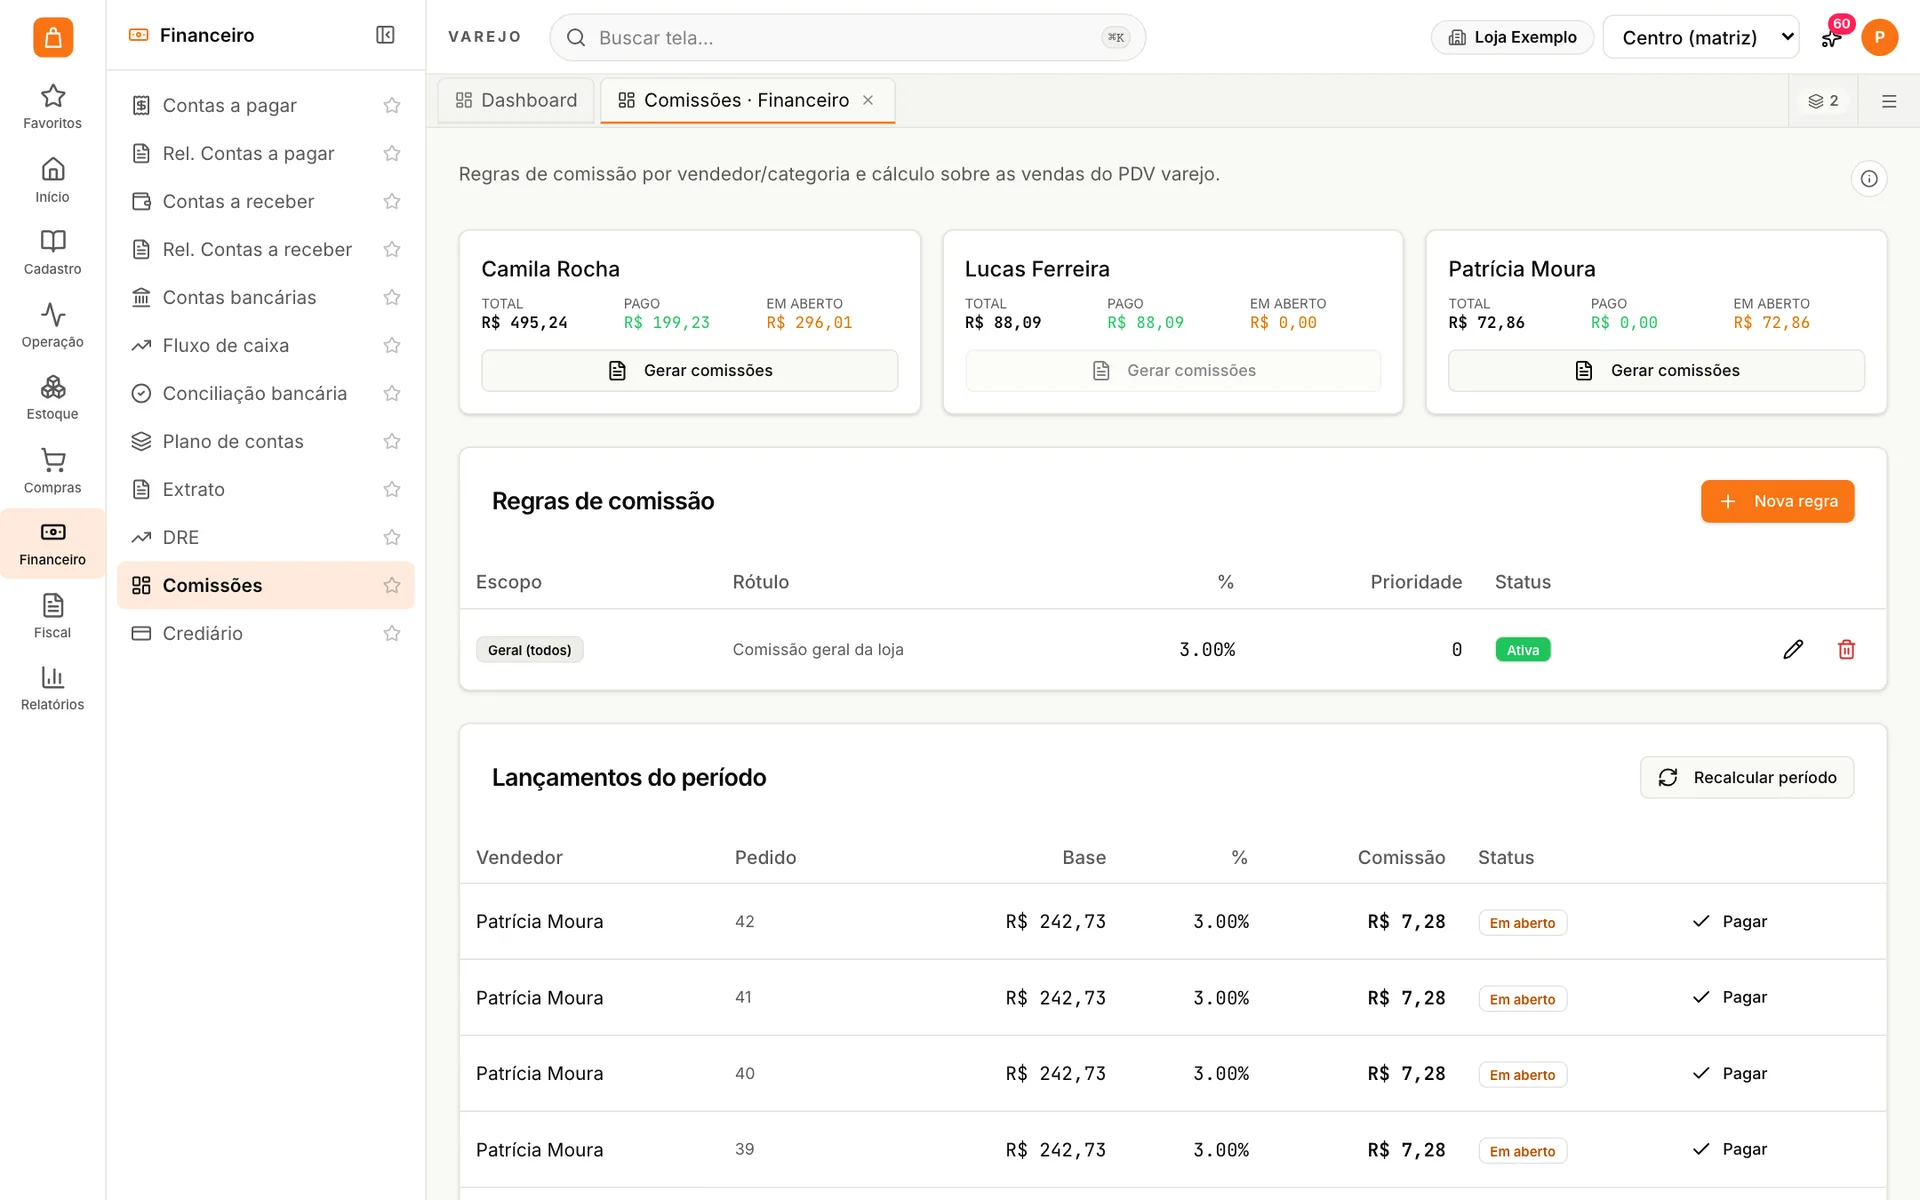The width and height of the screenshot is (1920, 1200).
Task: Open Favoritos in the left rail
Action: [52, 106]
